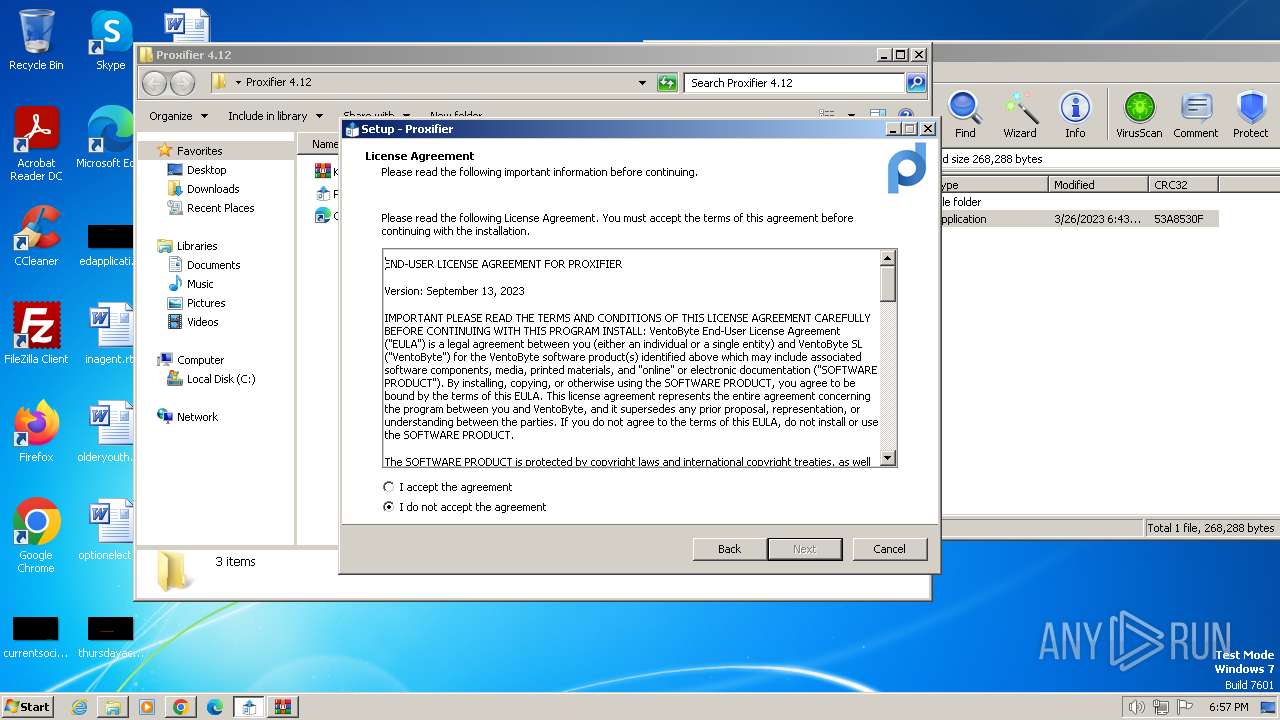Select Recycle Bin desktop icon
This screenshot has width=1280, height=720.
36,41
